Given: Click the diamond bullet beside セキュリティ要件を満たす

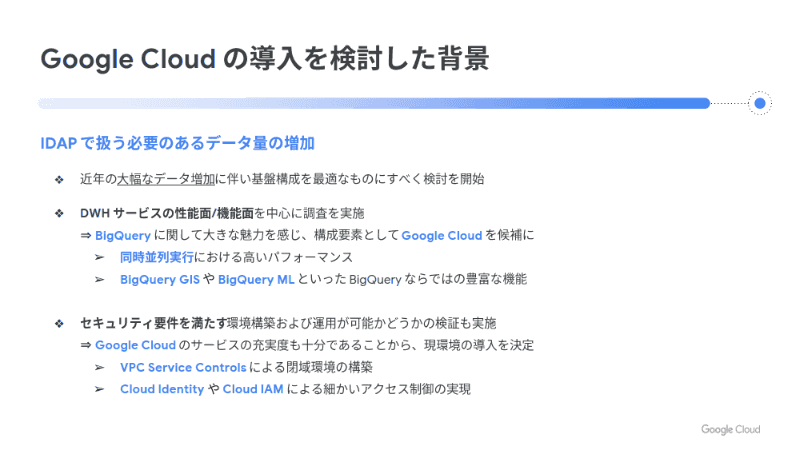Looking at the screenshot, I should (x=59, y=323).
